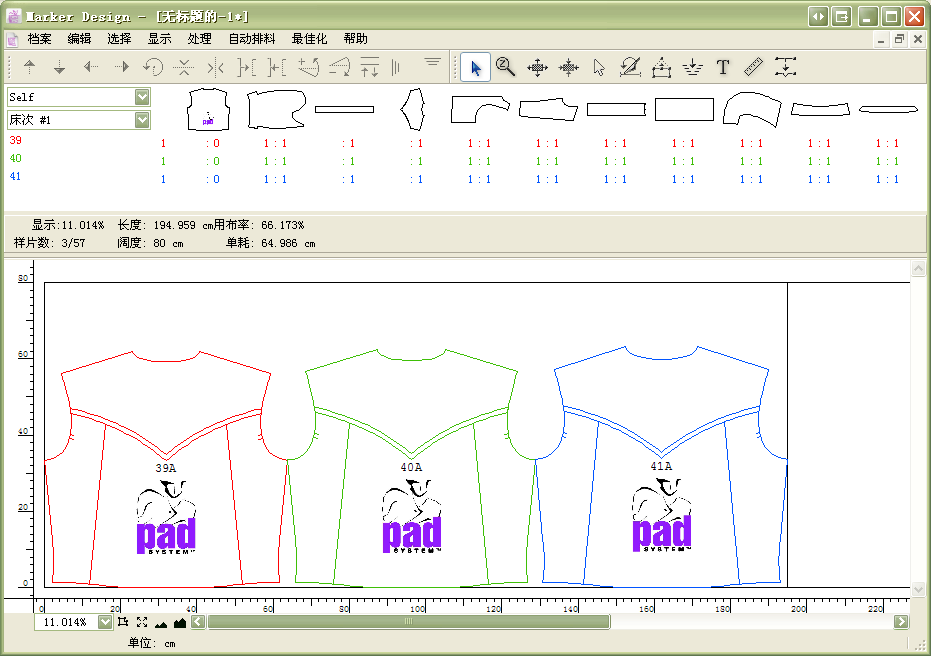Open the 最佳化 menu

point(309,39)
